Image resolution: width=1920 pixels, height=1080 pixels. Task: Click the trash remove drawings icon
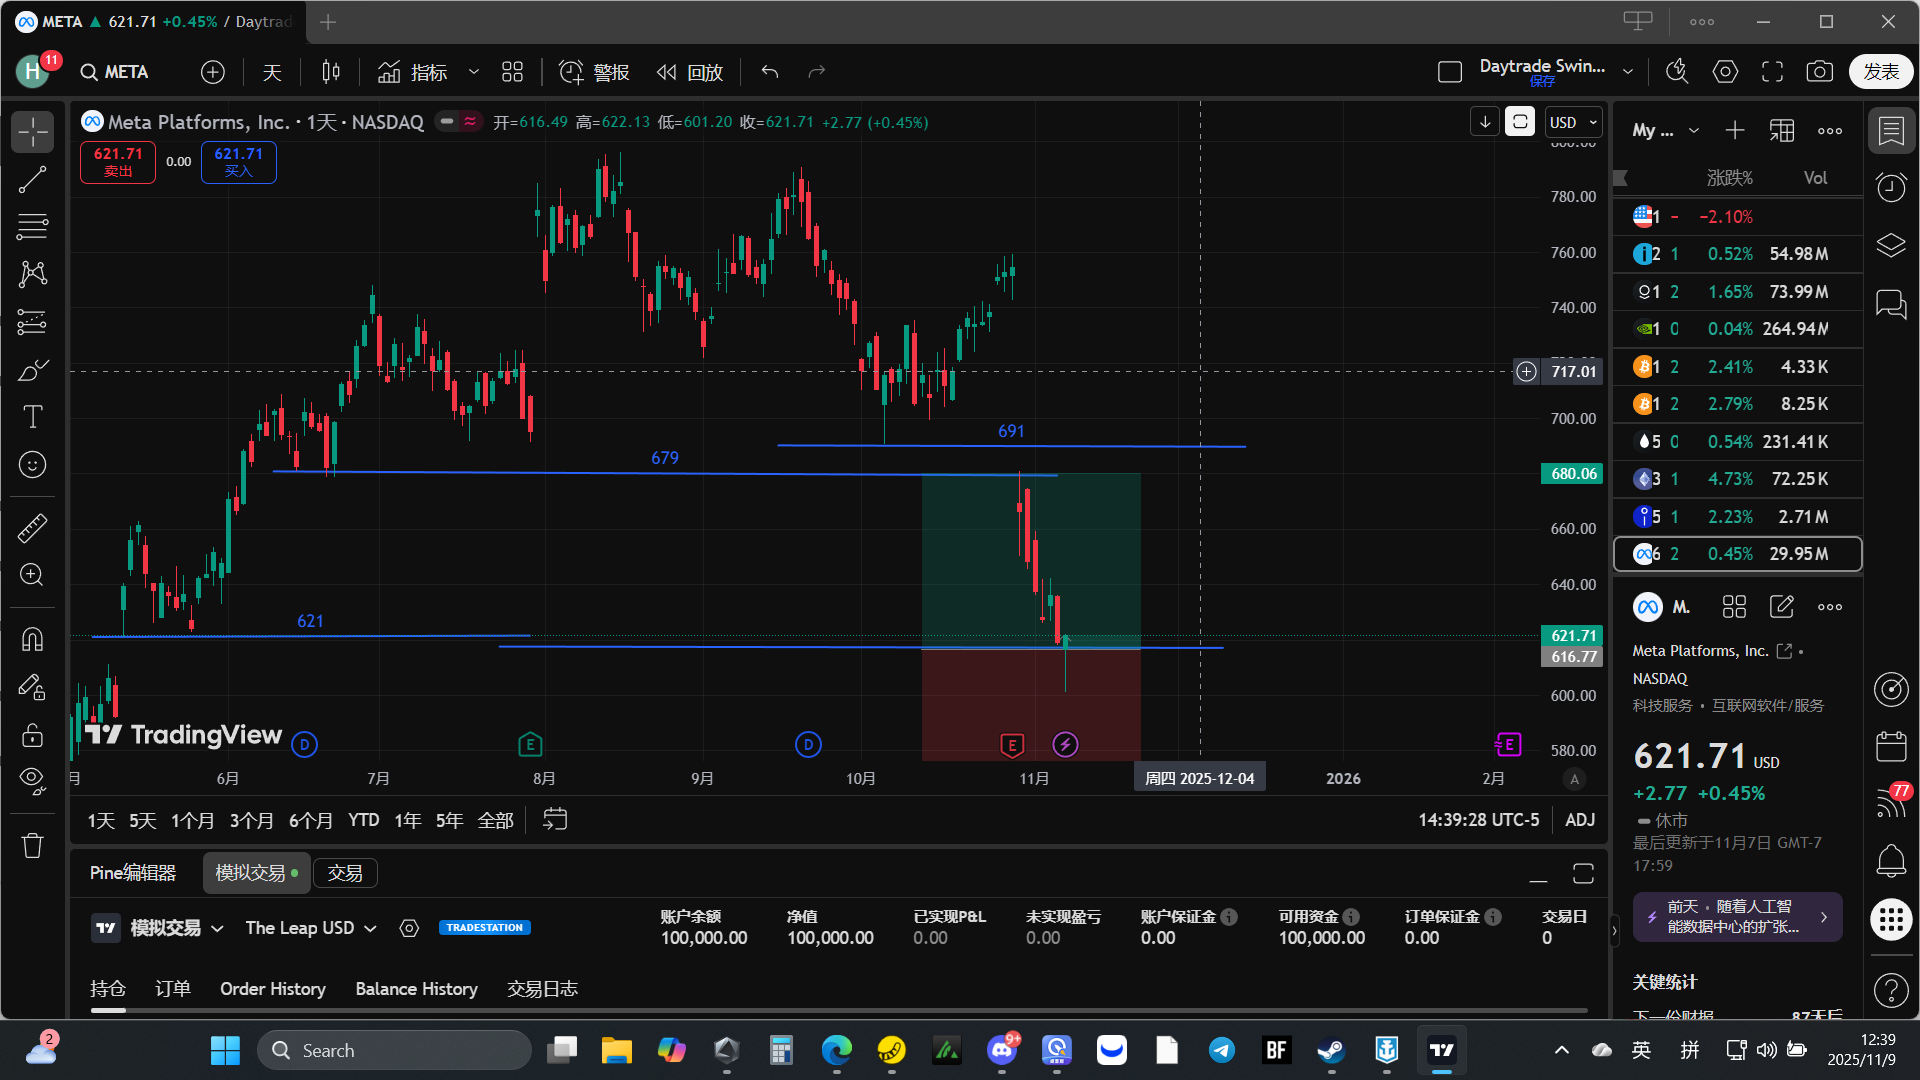click(x=32, y=846)
